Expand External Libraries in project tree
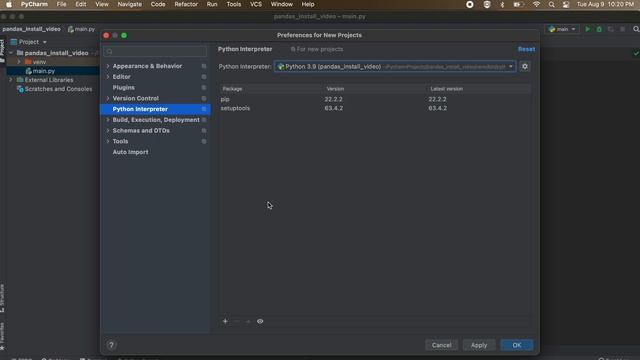 point(11,80)
